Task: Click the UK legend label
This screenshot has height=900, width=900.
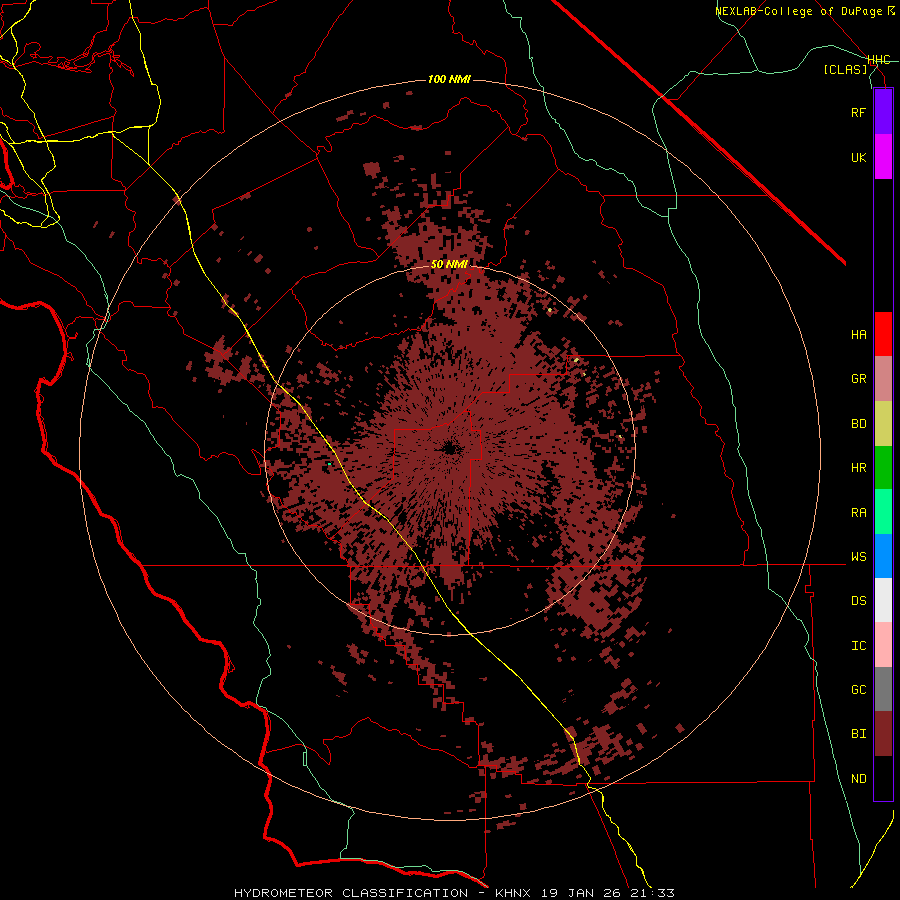Action: 858,157
